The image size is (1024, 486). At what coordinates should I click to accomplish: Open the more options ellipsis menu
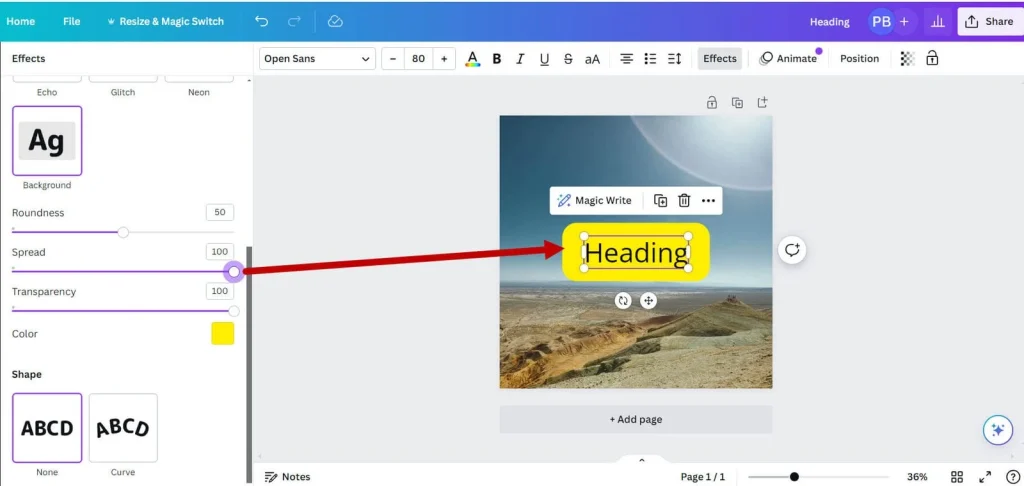[x=708, y=201]
